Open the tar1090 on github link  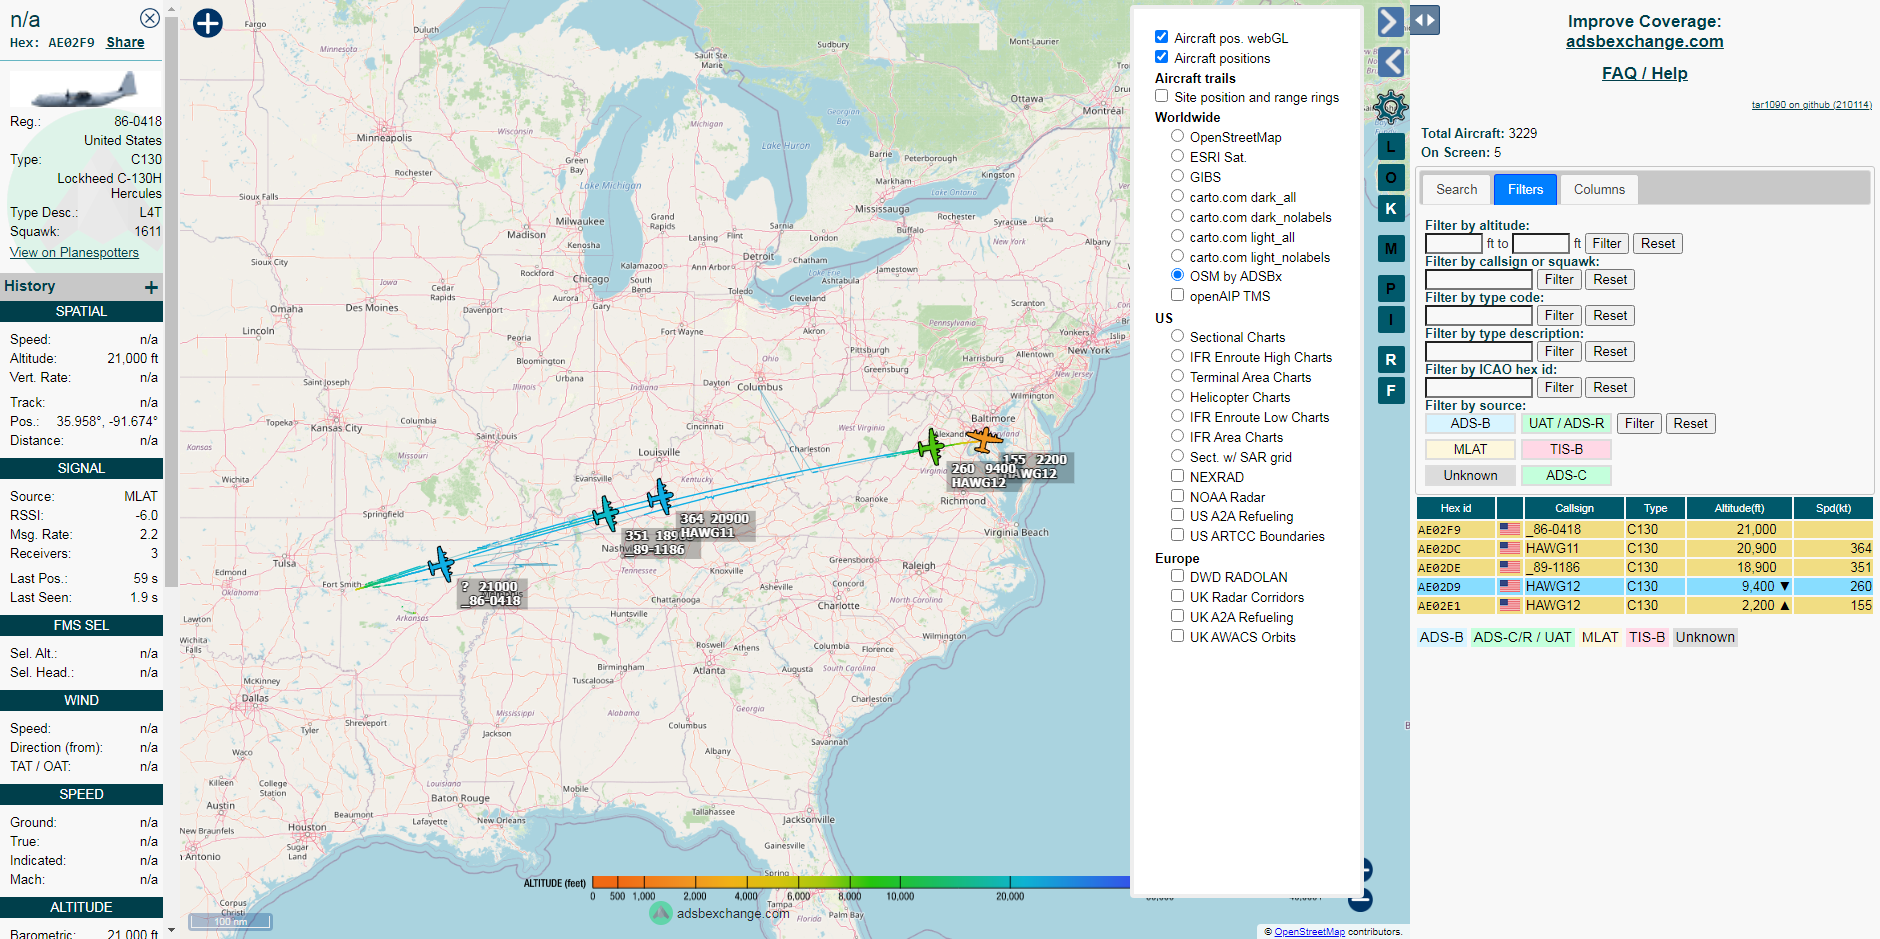click(1811, 104)
